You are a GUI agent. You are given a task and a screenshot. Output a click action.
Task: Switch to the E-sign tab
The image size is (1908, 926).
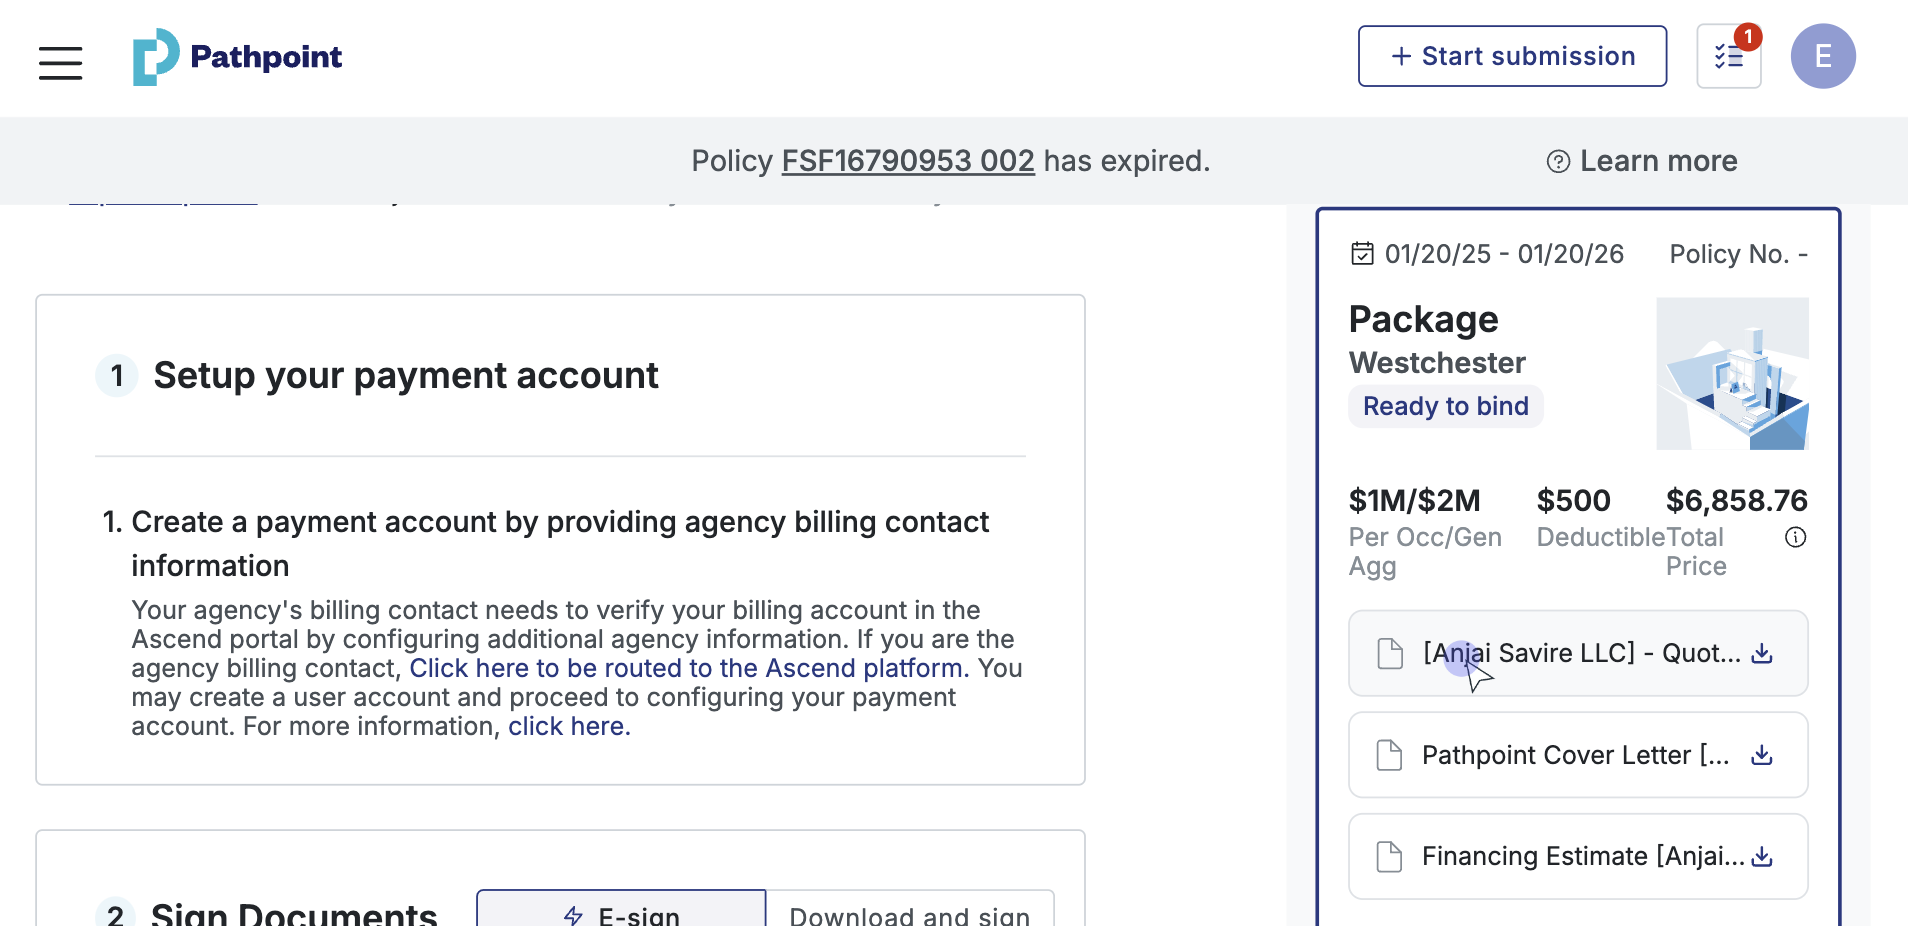pos(621,912)
